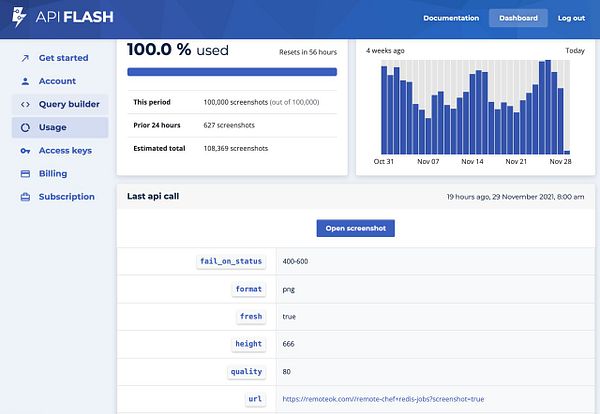600x414 pixels.
Task: Click the Account person icon
Action: [25, 81]
